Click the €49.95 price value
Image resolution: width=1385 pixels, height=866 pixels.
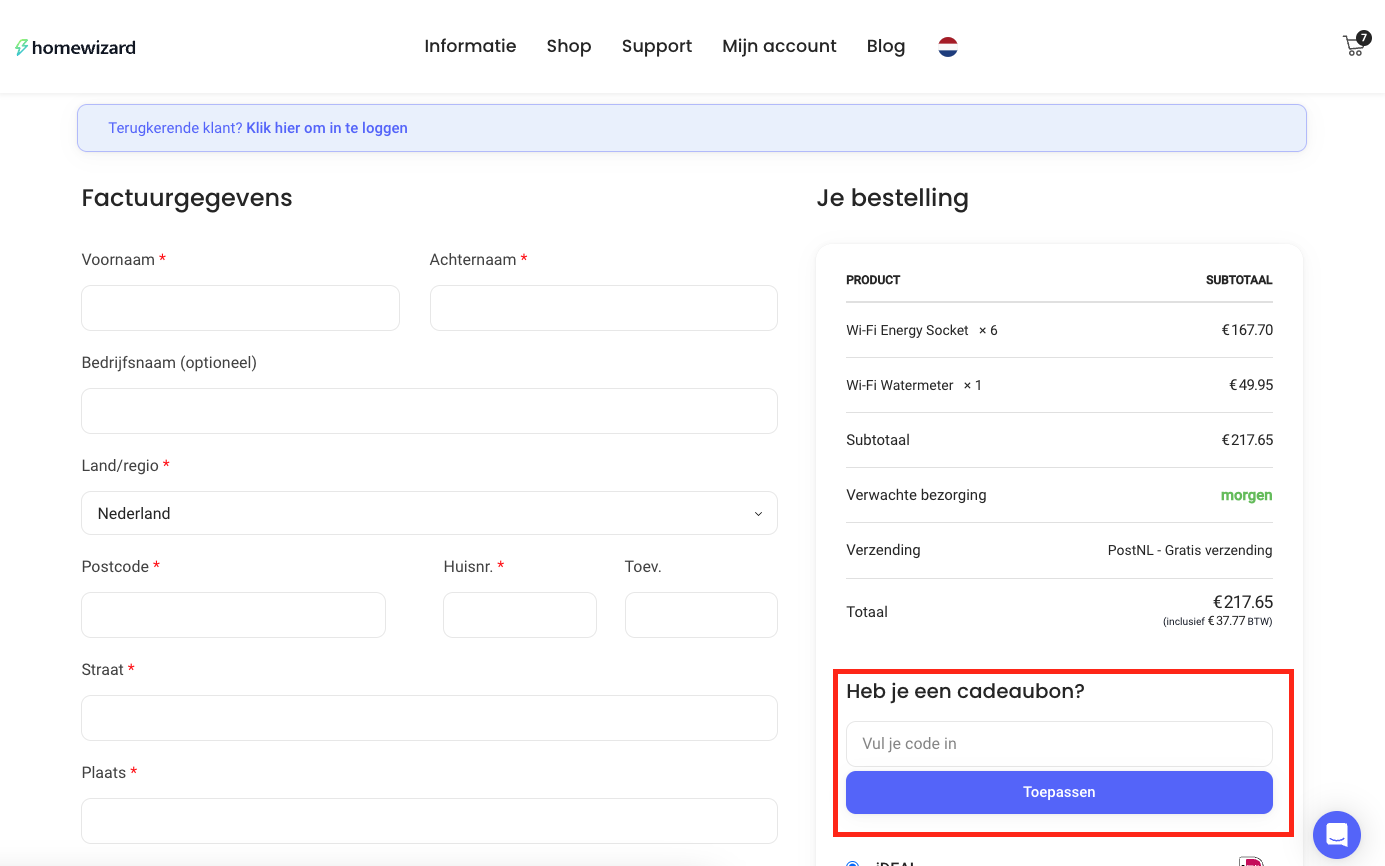click(1251, 385)
